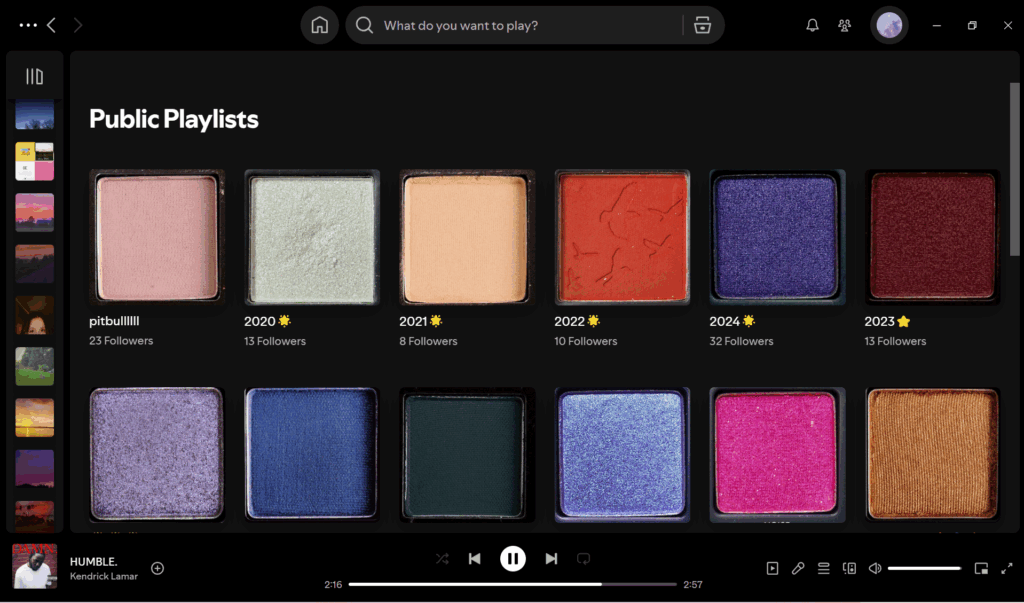Open the profile avatar menu

[x=889, y=26]
